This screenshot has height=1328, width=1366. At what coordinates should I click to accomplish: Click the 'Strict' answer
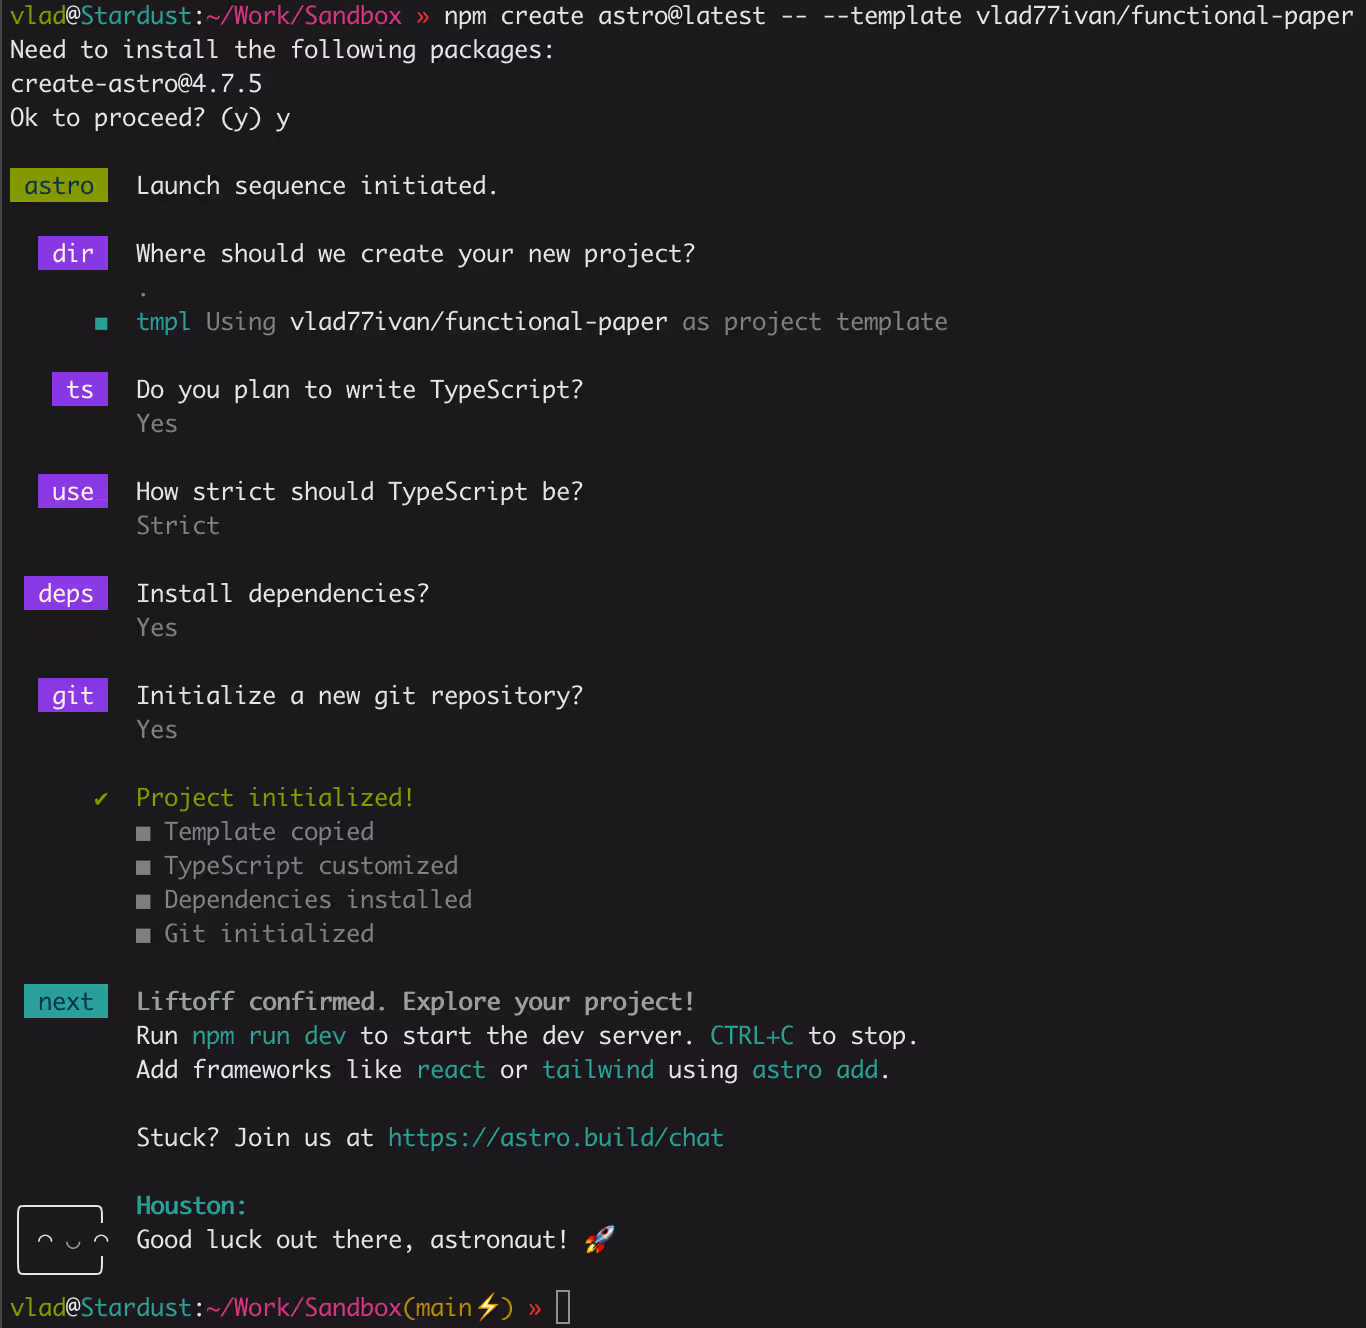177,526
